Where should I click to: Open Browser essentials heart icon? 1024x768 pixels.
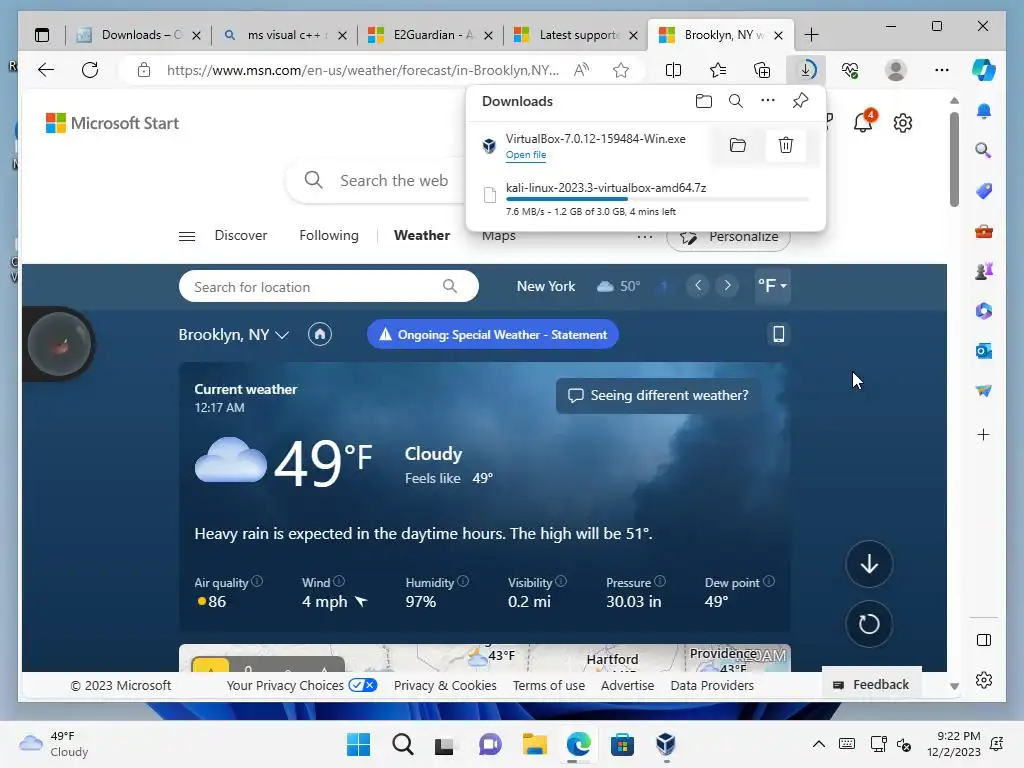pos(850,70)
